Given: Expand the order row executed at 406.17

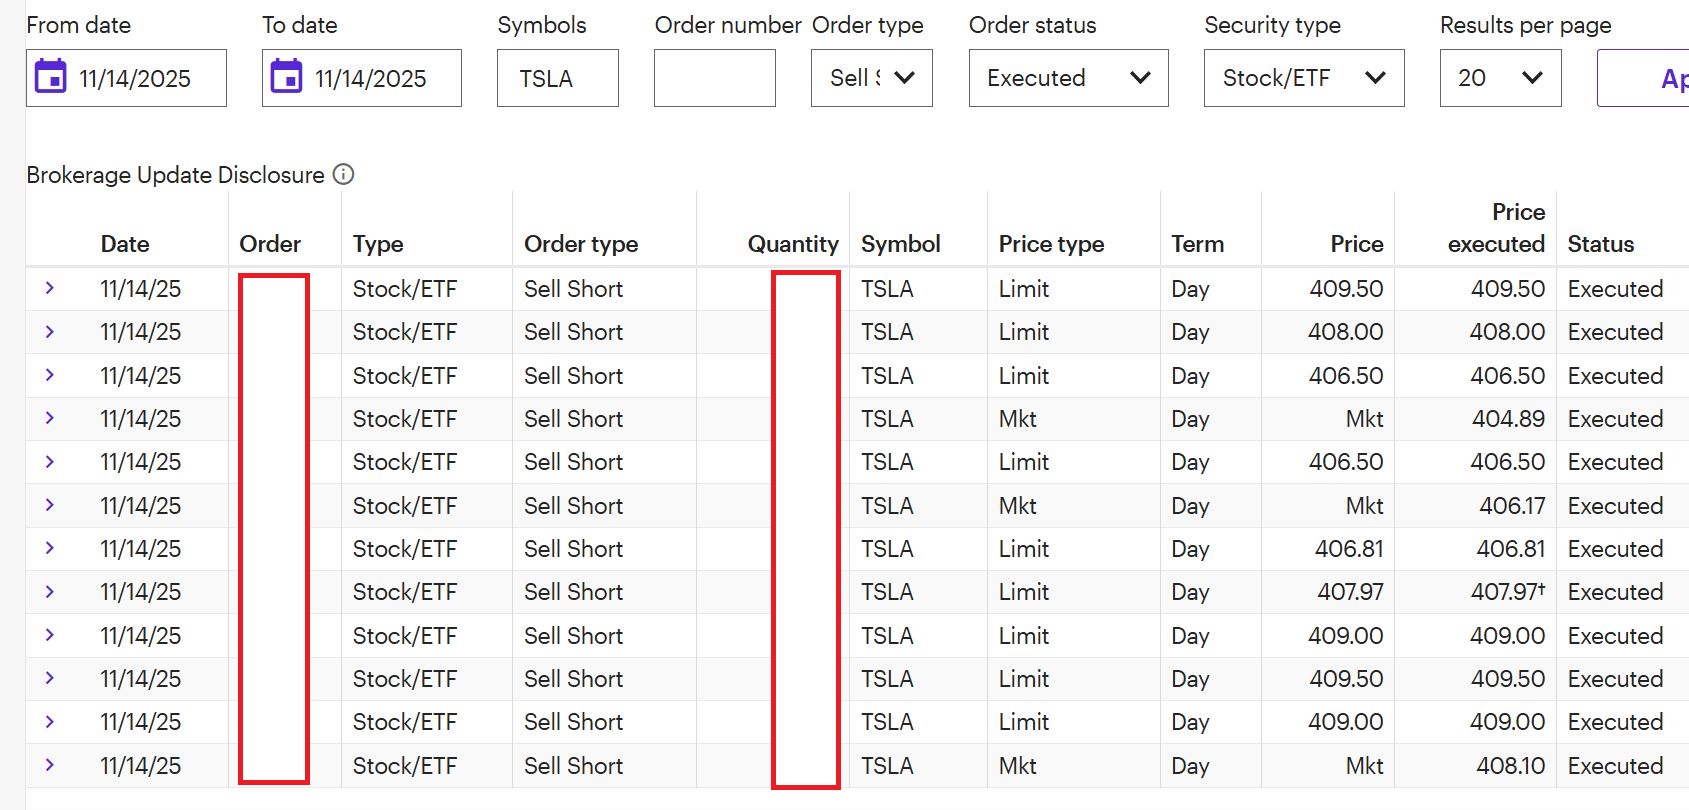Looking at the screenshot, I should 49,505.
